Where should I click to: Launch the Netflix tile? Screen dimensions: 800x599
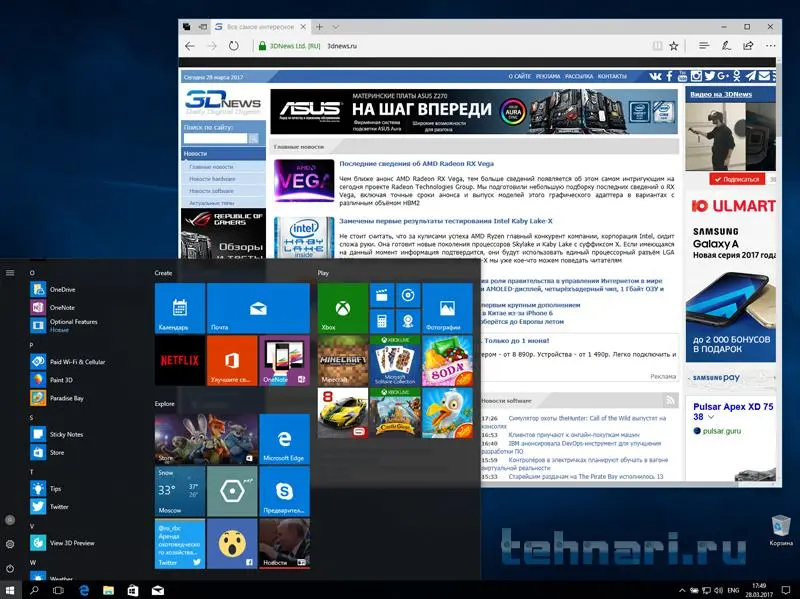click(180, 361)
